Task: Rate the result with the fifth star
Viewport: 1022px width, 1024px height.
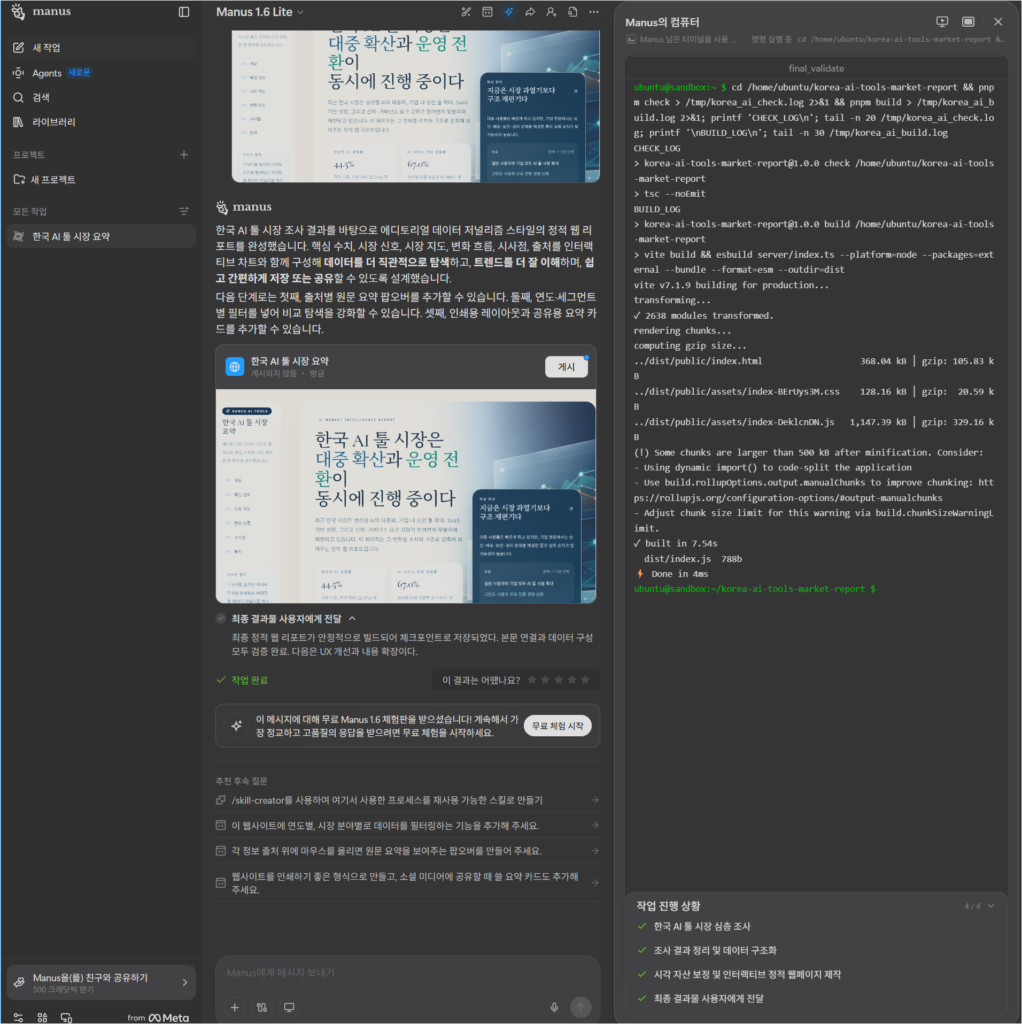Action: tap(587, 680)
